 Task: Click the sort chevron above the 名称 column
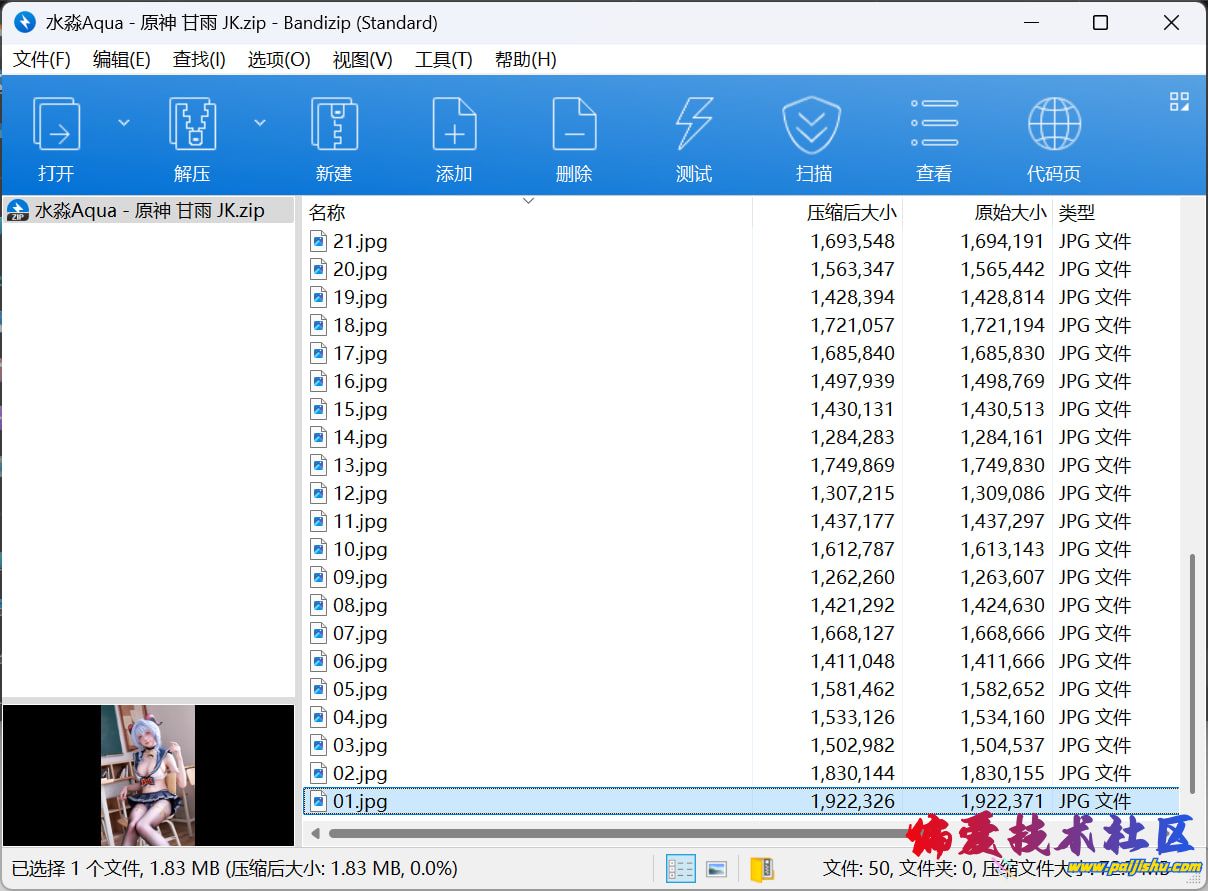coord(528,201)
